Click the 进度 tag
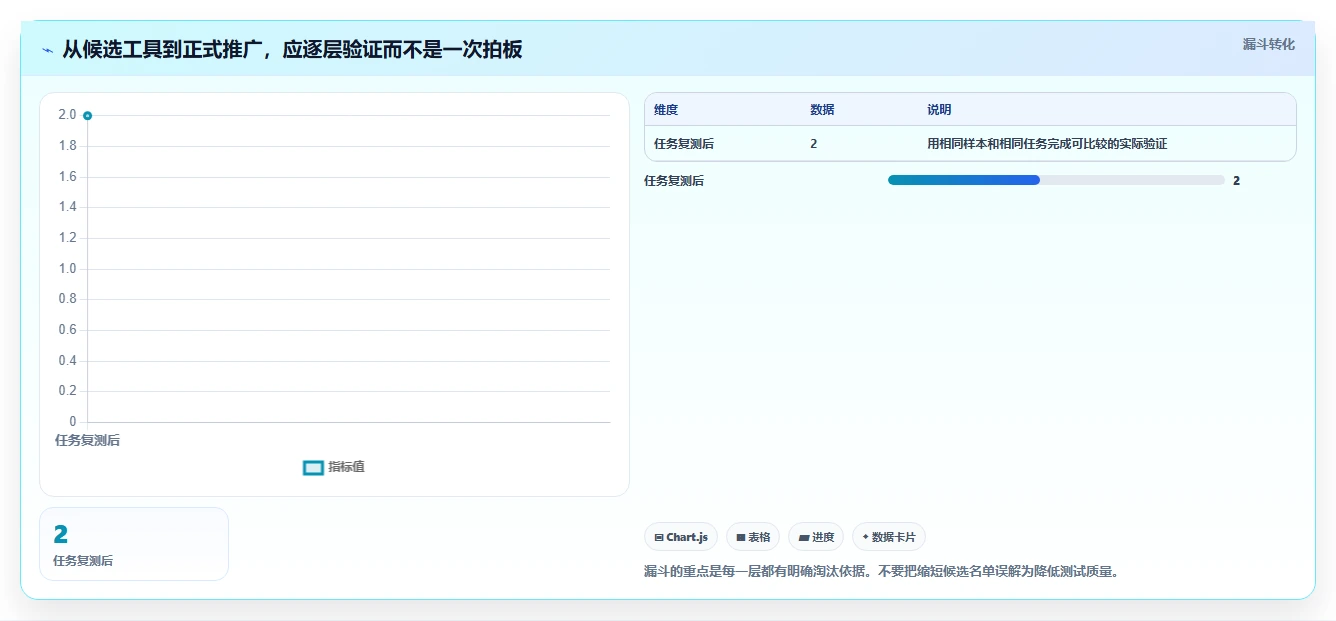Image resolution: width=1336 pixels, height=621 pixels. tap(816, 537)
